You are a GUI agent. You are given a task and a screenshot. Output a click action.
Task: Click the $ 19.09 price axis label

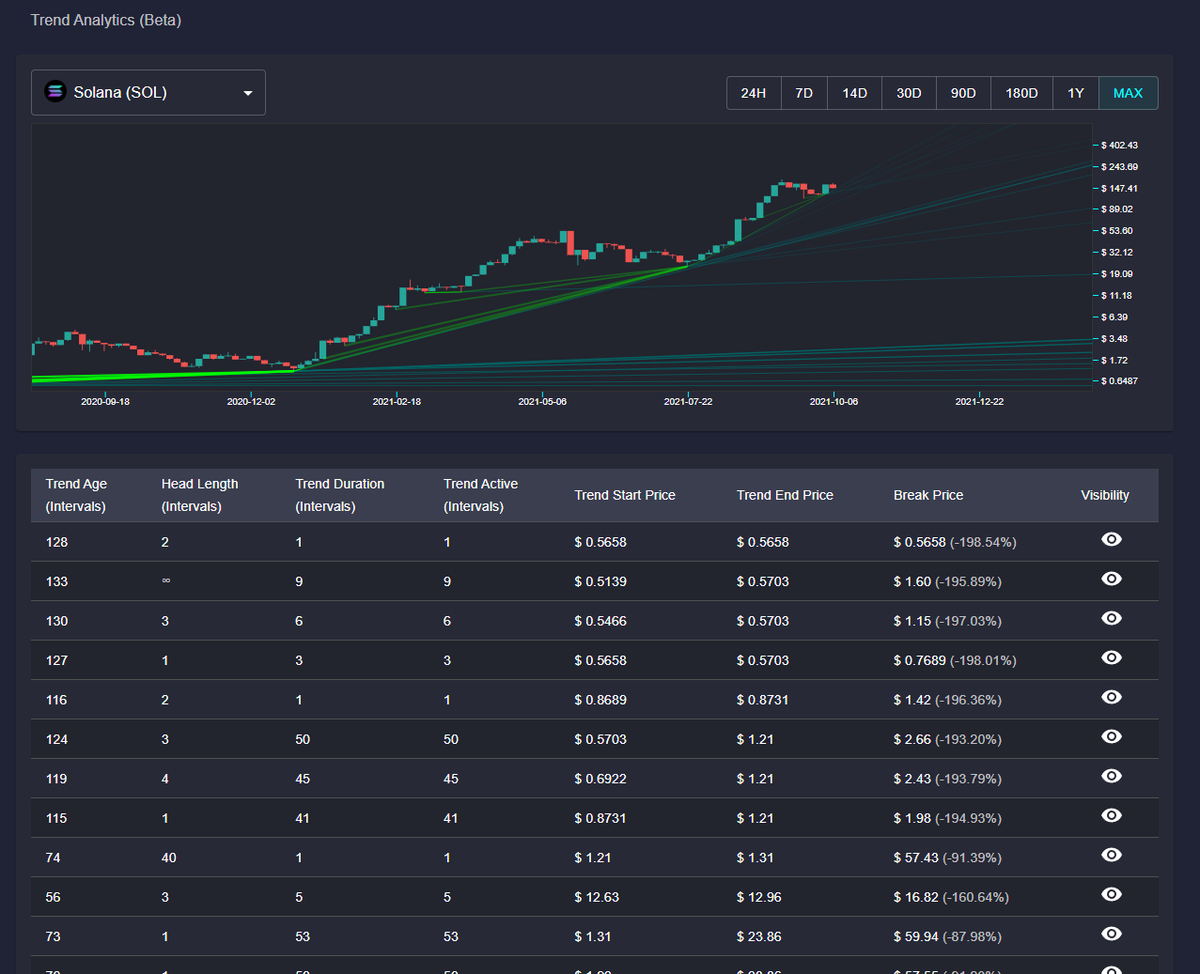tap(1117, 273)
